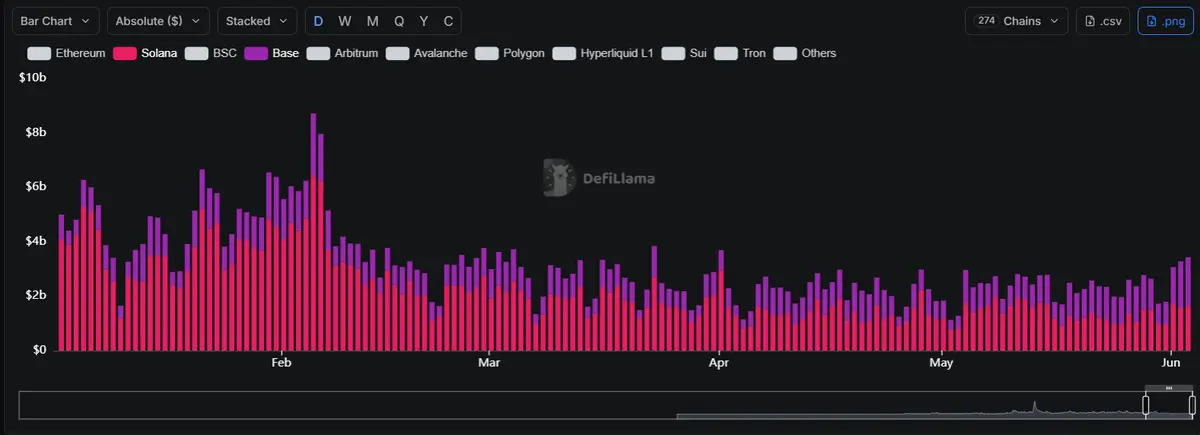
Task: Select the monthly M interval
Action: click(x=372, y=21)
